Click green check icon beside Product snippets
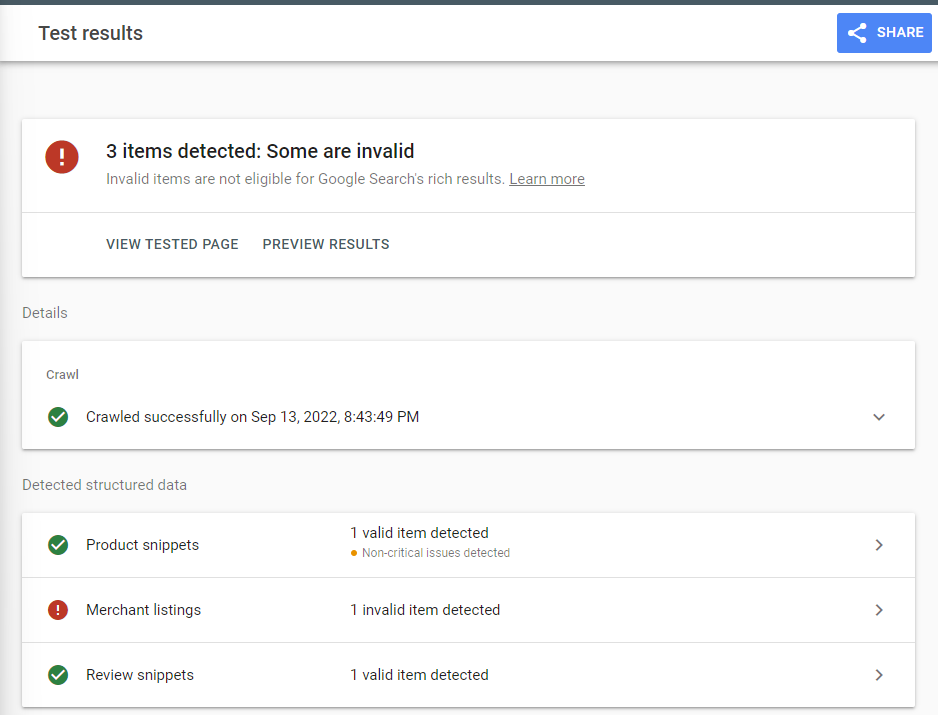This screenshot has width=938, height=715. click(x=58, y=545)
